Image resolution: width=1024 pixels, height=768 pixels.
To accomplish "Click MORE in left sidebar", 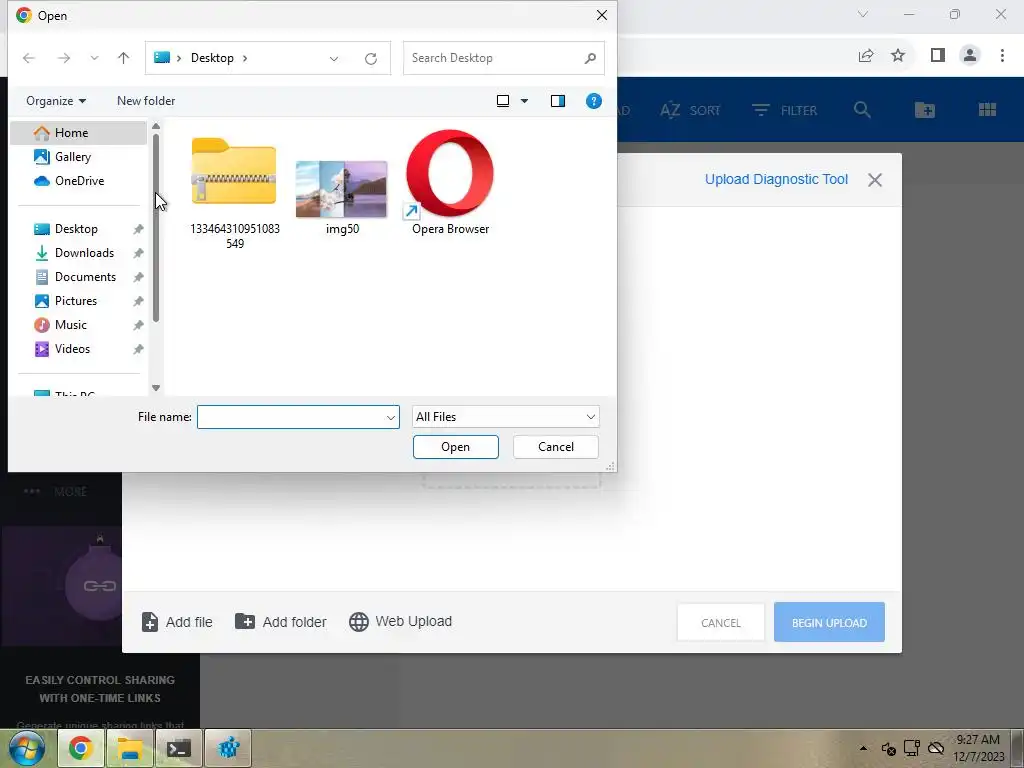I will [56, 492].
